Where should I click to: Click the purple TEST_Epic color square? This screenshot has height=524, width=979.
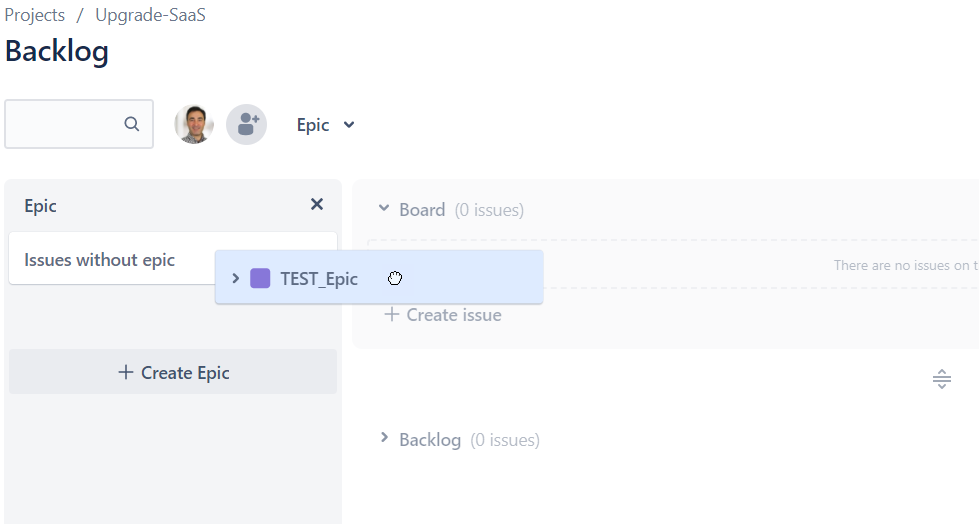(260, 278)
